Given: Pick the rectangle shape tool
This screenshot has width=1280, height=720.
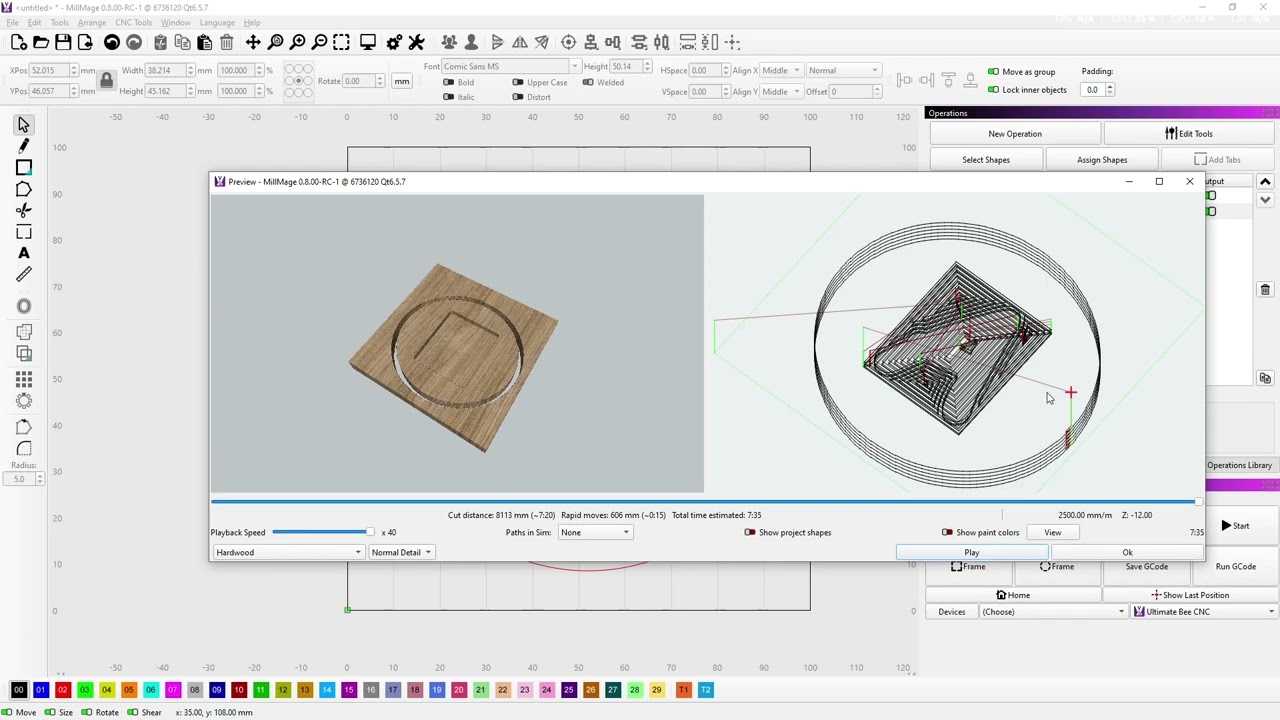Looking at the screenshot, I should (24, 167).
